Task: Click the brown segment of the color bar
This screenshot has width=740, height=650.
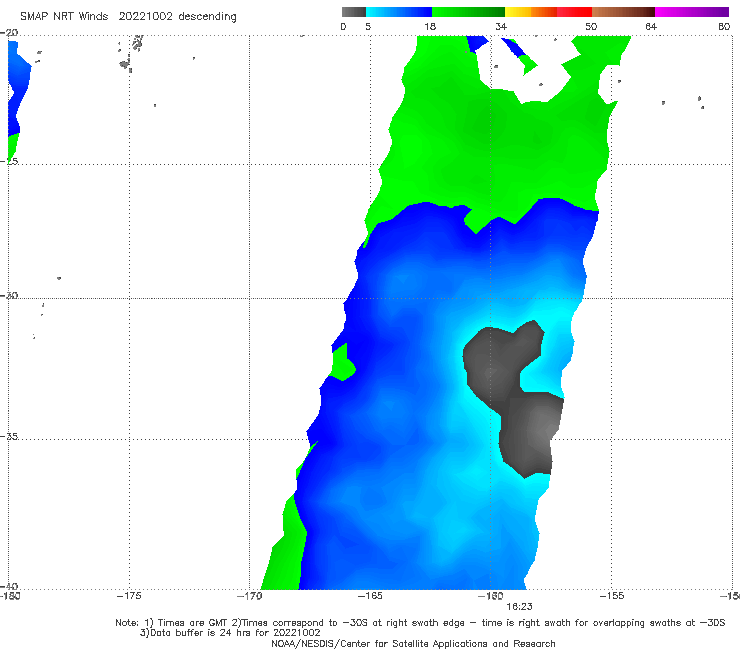Action: point(623,12)
